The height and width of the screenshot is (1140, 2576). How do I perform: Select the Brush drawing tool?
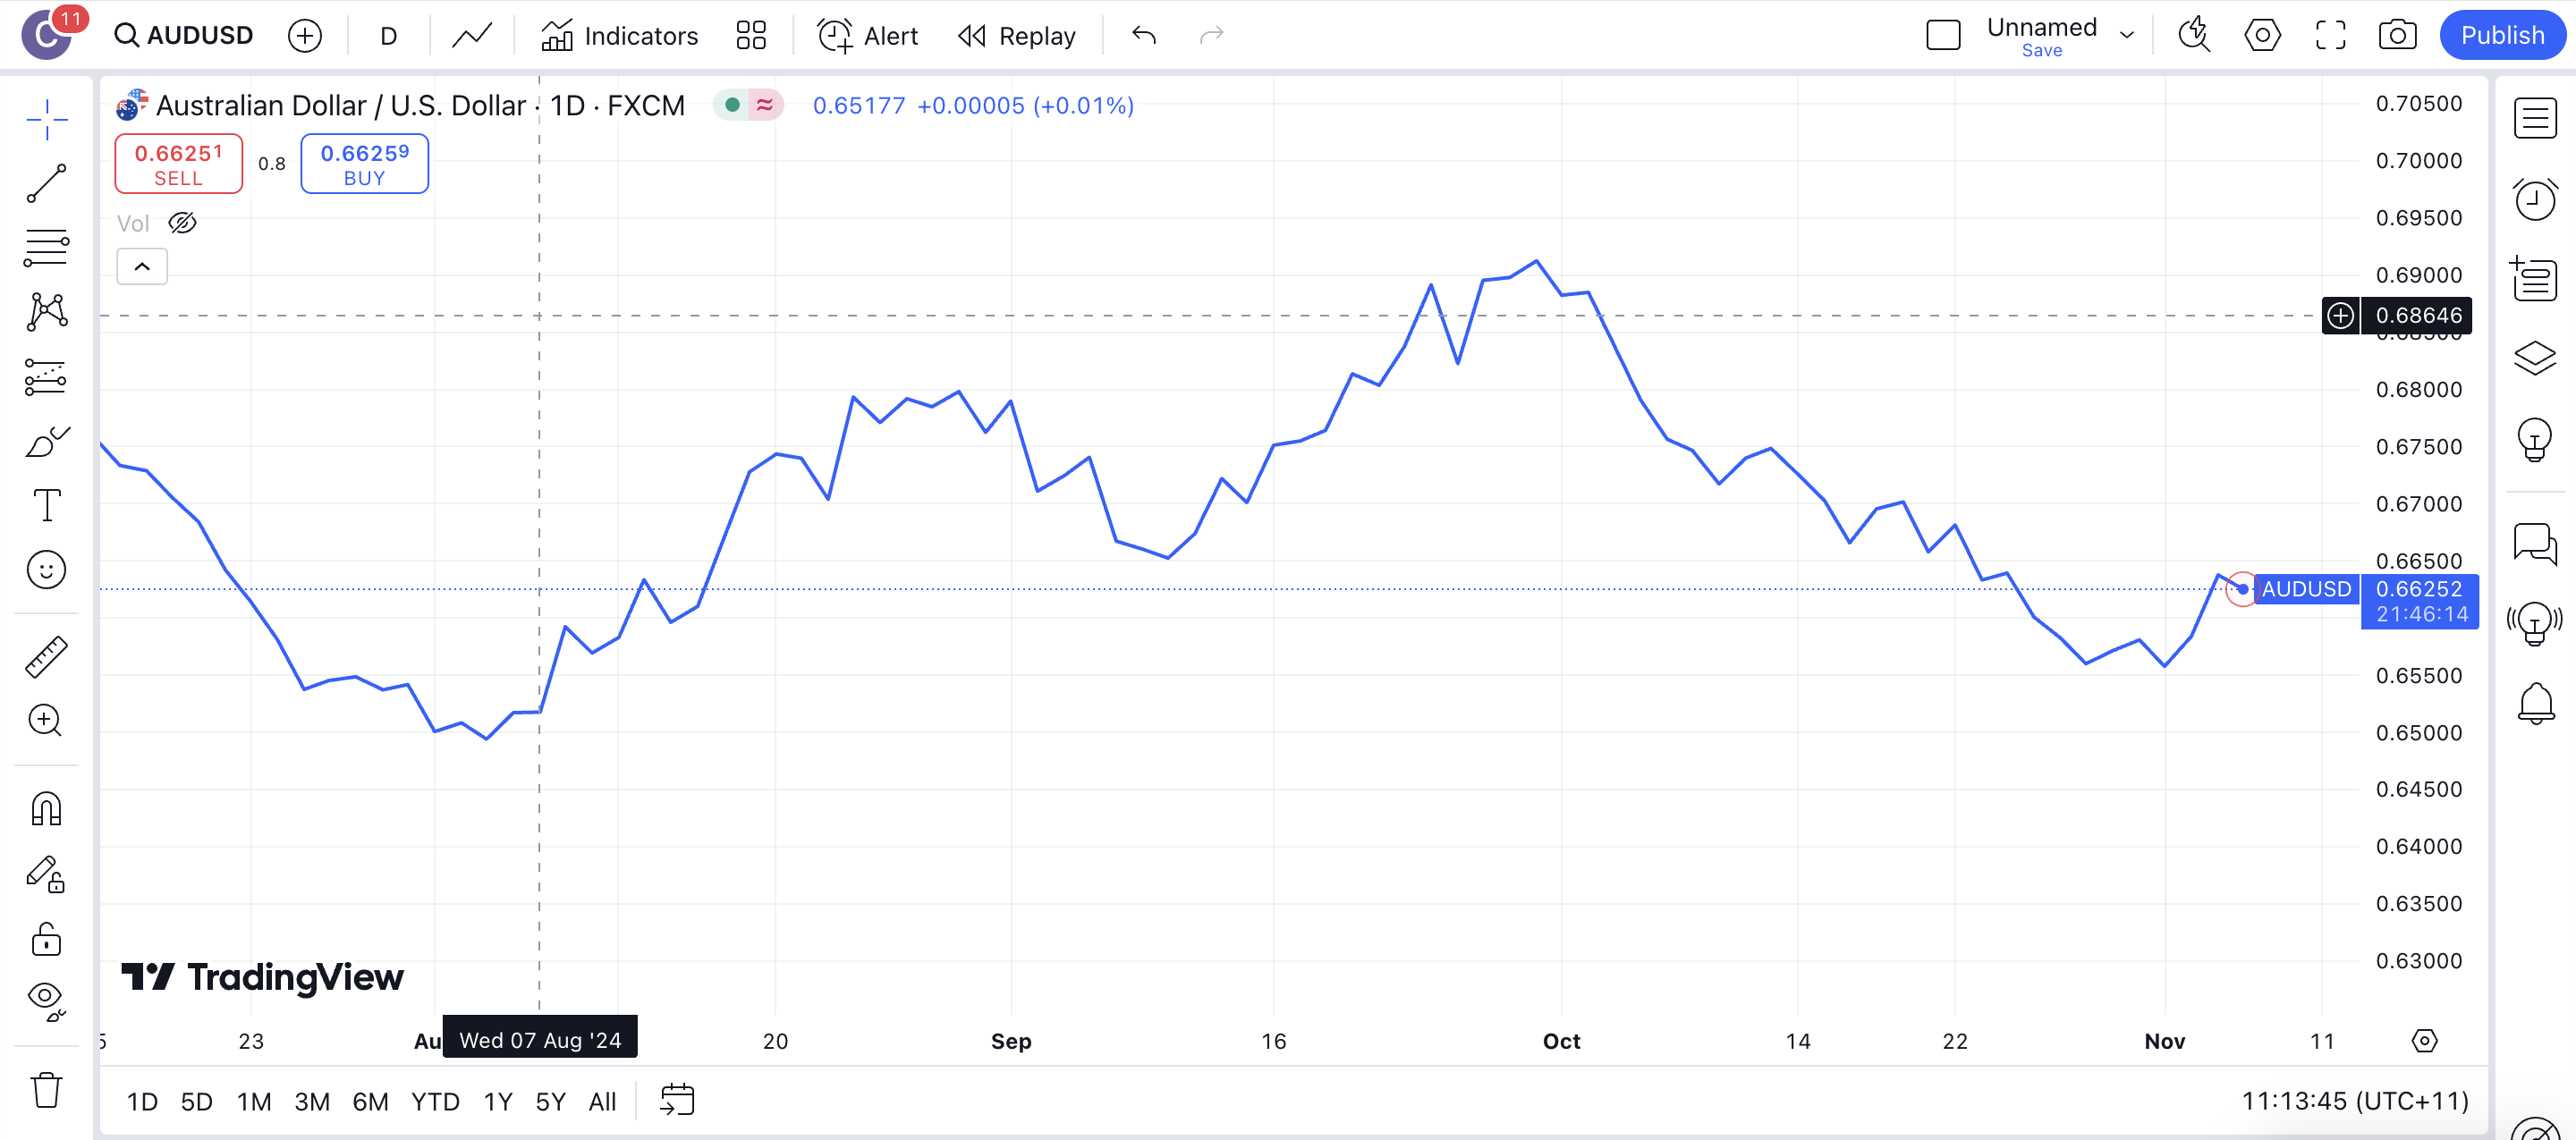pos(46,441)
